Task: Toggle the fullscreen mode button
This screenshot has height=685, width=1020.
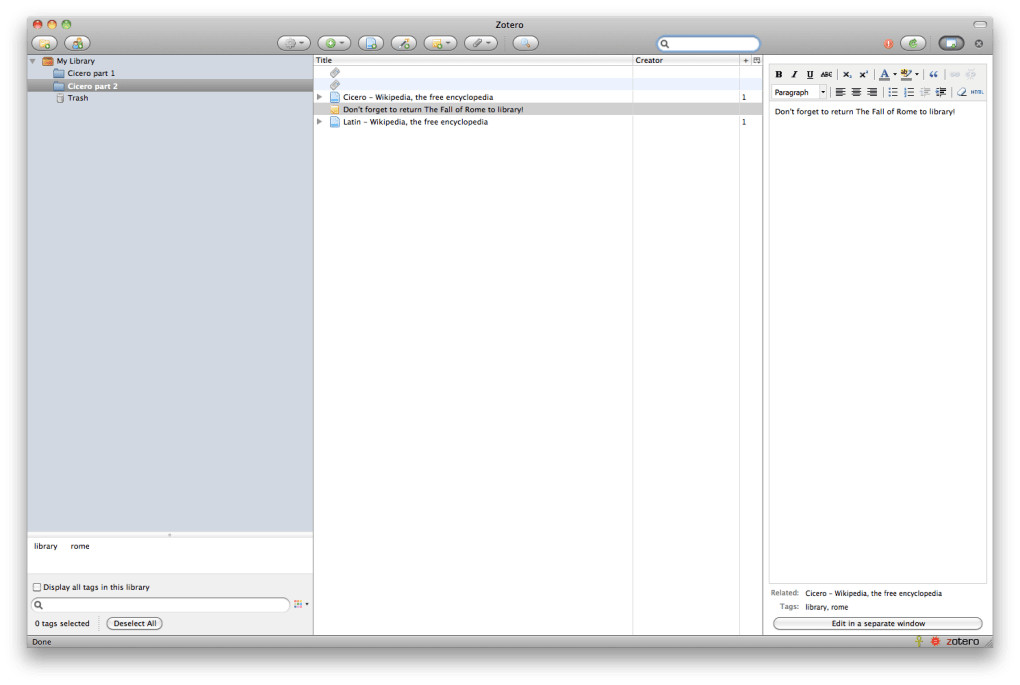Action: [x=951, y=44]
